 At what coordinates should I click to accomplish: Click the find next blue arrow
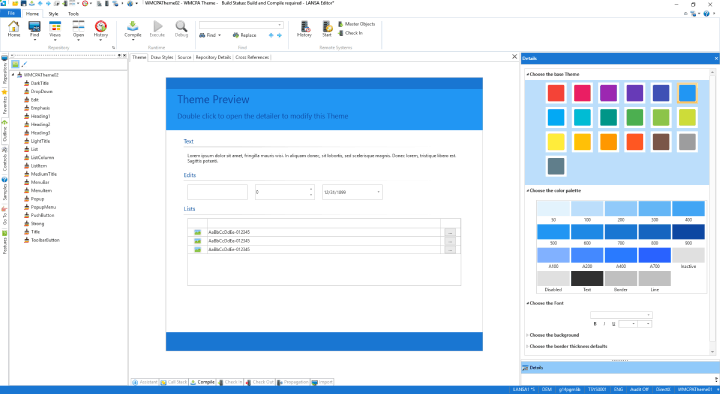(279, 35)
